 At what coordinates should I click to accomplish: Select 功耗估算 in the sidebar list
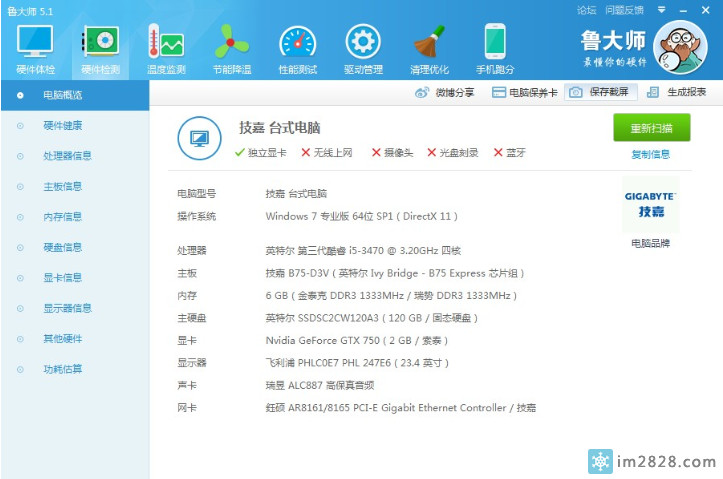click(62, 369)
